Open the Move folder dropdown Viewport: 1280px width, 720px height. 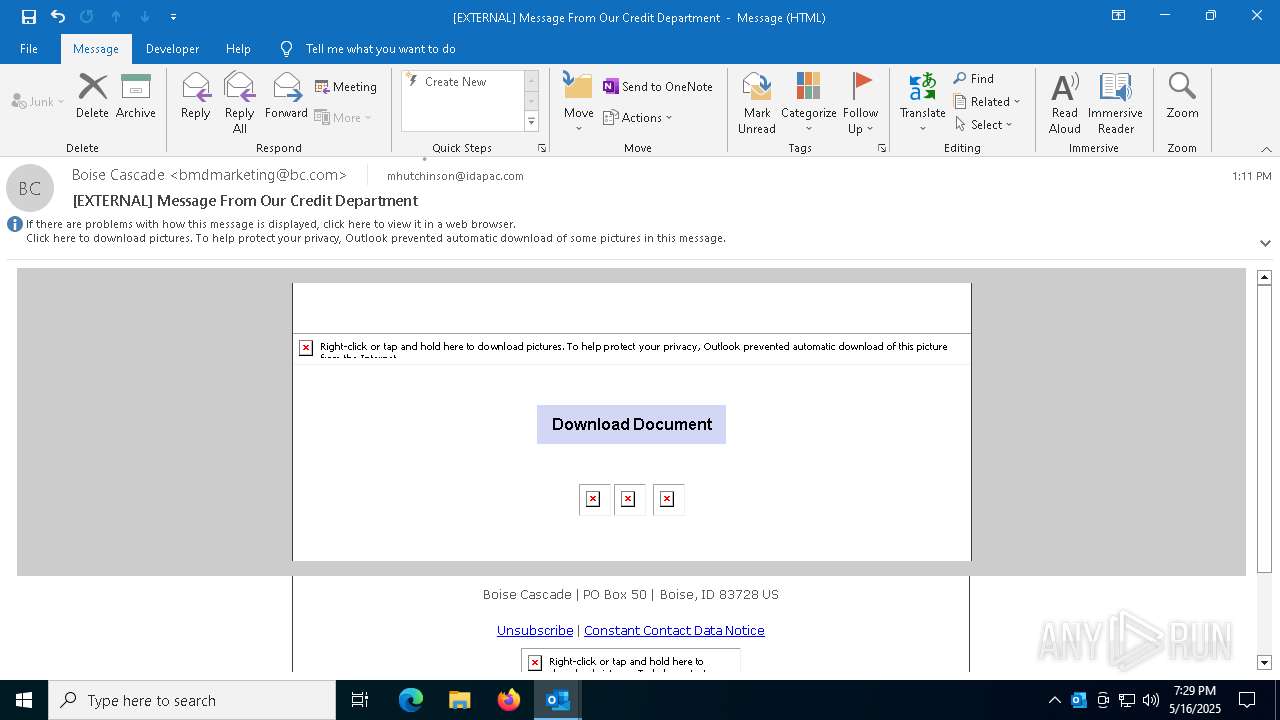tap(579, 103)
